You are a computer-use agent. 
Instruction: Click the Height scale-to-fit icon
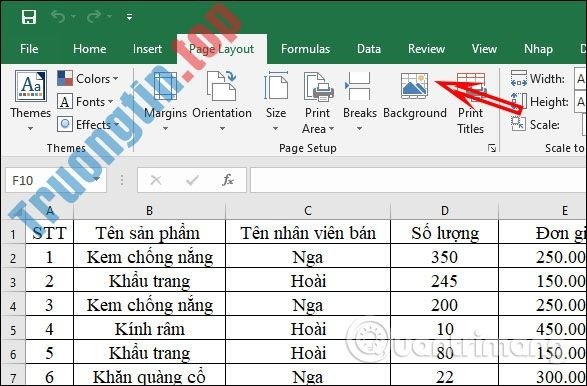point(519,101)
